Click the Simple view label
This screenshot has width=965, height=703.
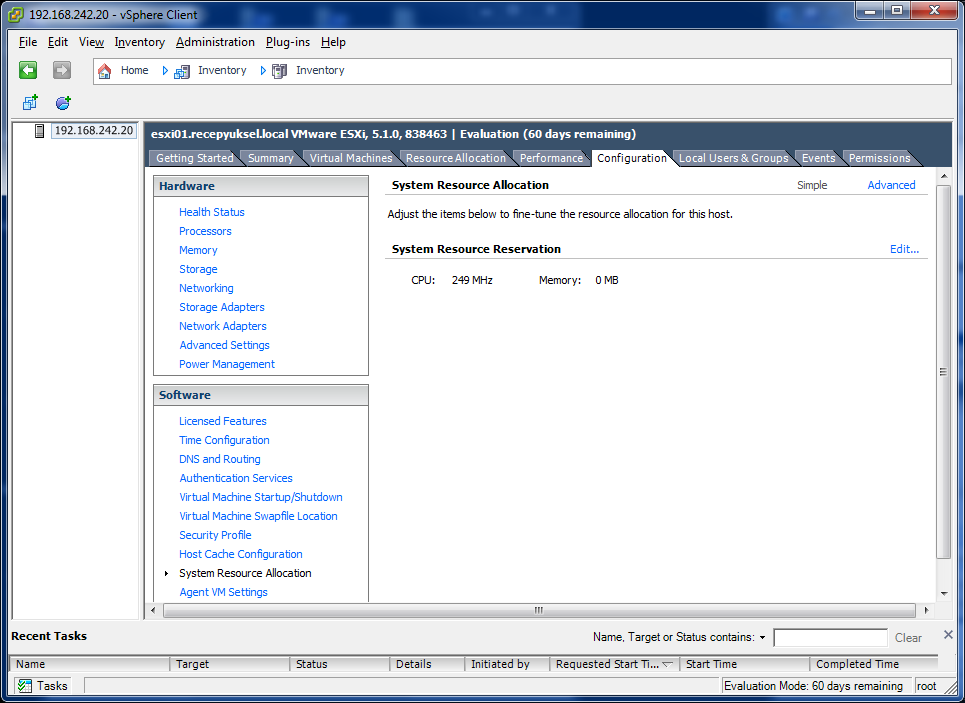click(x=812, y=185)
